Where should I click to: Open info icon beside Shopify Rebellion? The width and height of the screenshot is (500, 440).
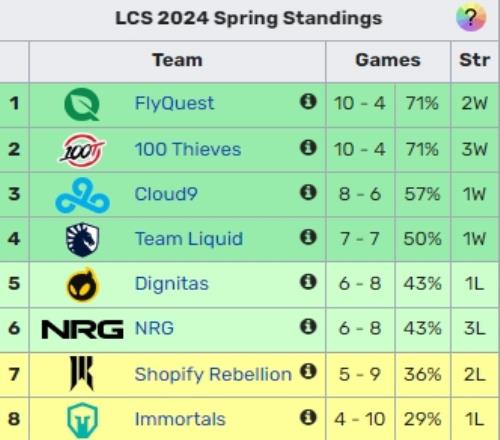(x=308, y=371)
